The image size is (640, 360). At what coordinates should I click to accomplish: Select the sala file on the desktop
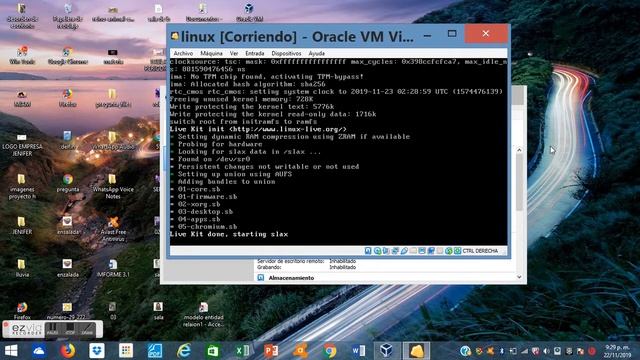(158, 311)
